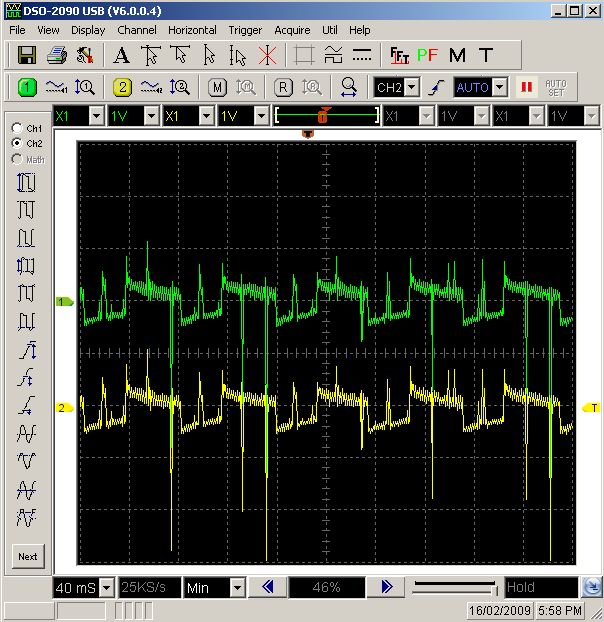Viewport: 604px width, 622px height.
Task: Click the horizontal zoom magnifier icon
Action: [349, 87]
